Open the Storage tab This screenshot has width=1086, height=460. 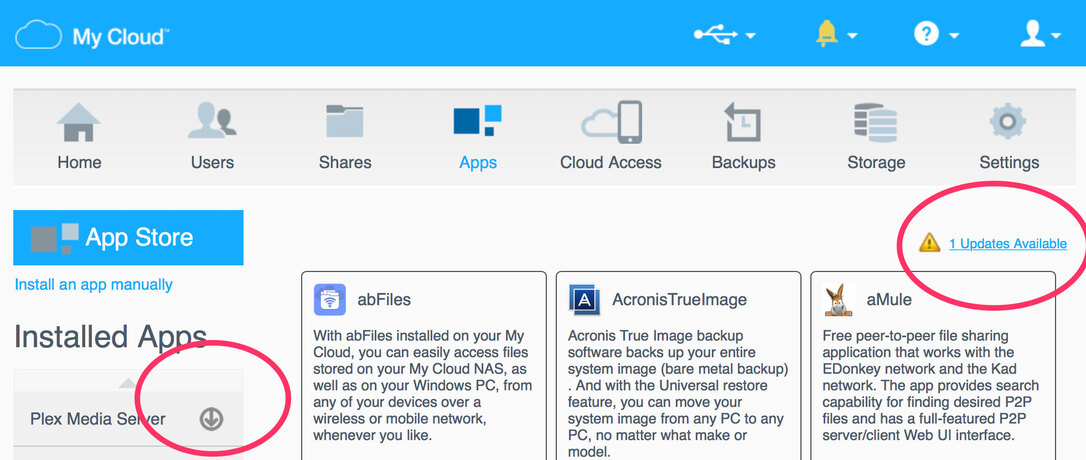[x=876, y=137]
